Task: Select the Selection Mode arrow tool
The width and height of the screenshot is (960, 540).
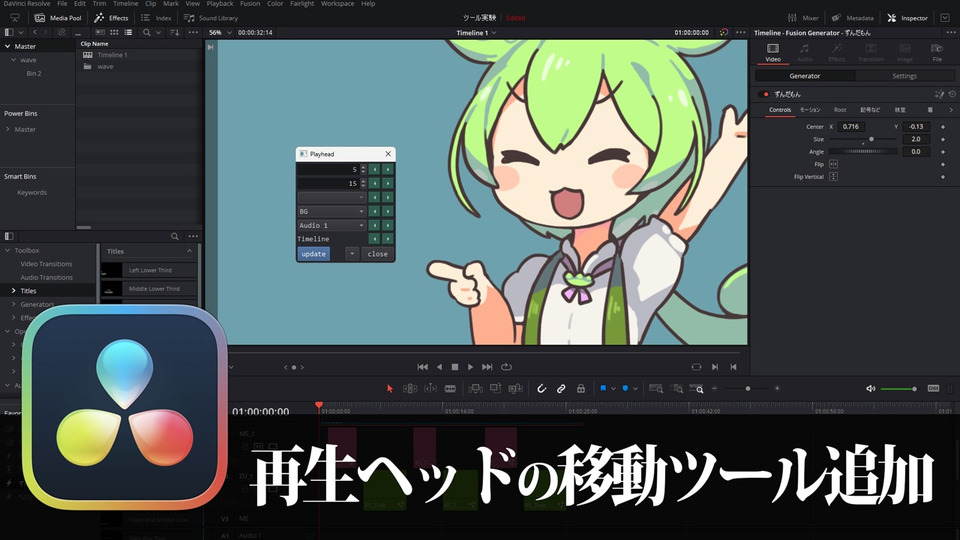Action: [389, 388]
